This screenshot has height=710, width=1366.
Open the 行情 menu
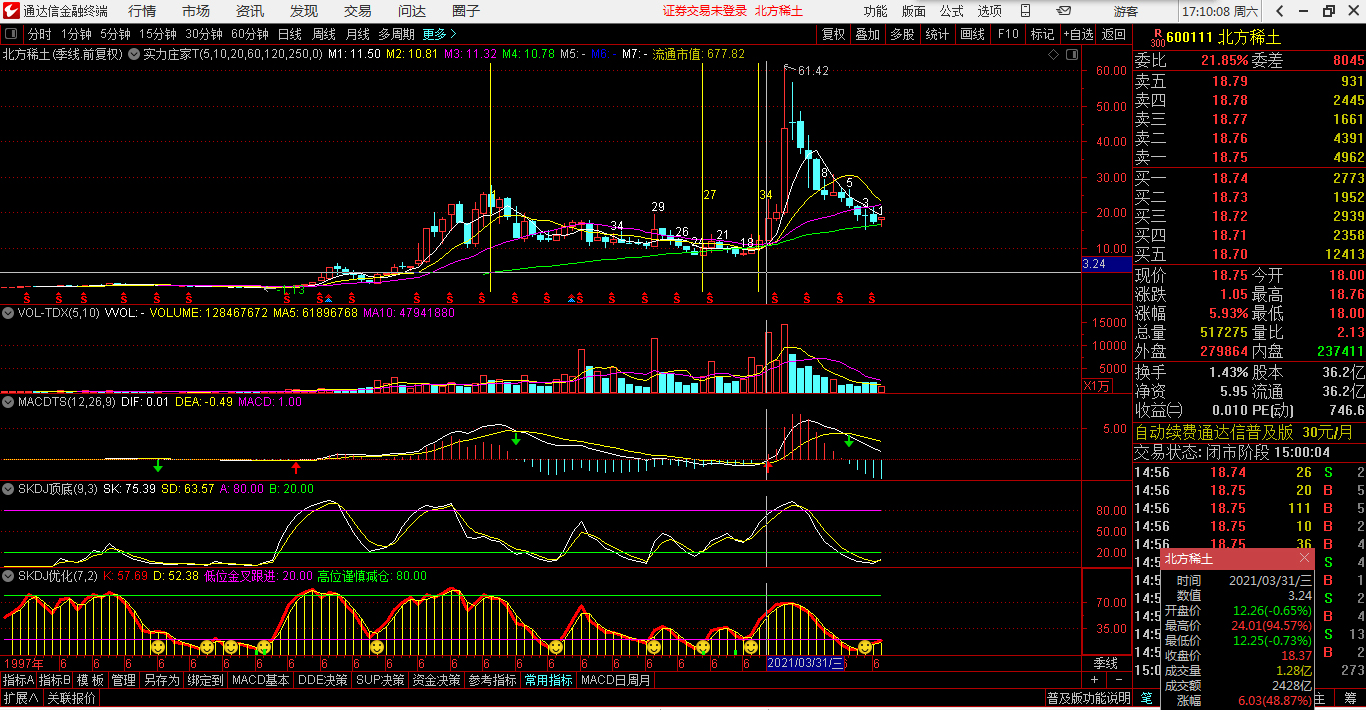pos(142,11)
